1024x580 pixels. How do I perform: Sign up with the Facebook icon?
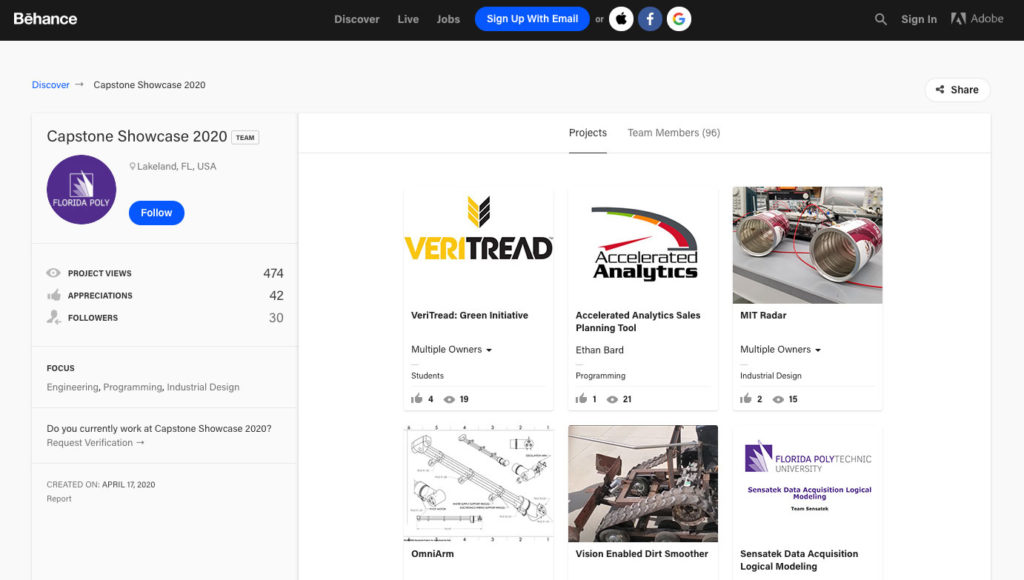(x=650, y=19)
